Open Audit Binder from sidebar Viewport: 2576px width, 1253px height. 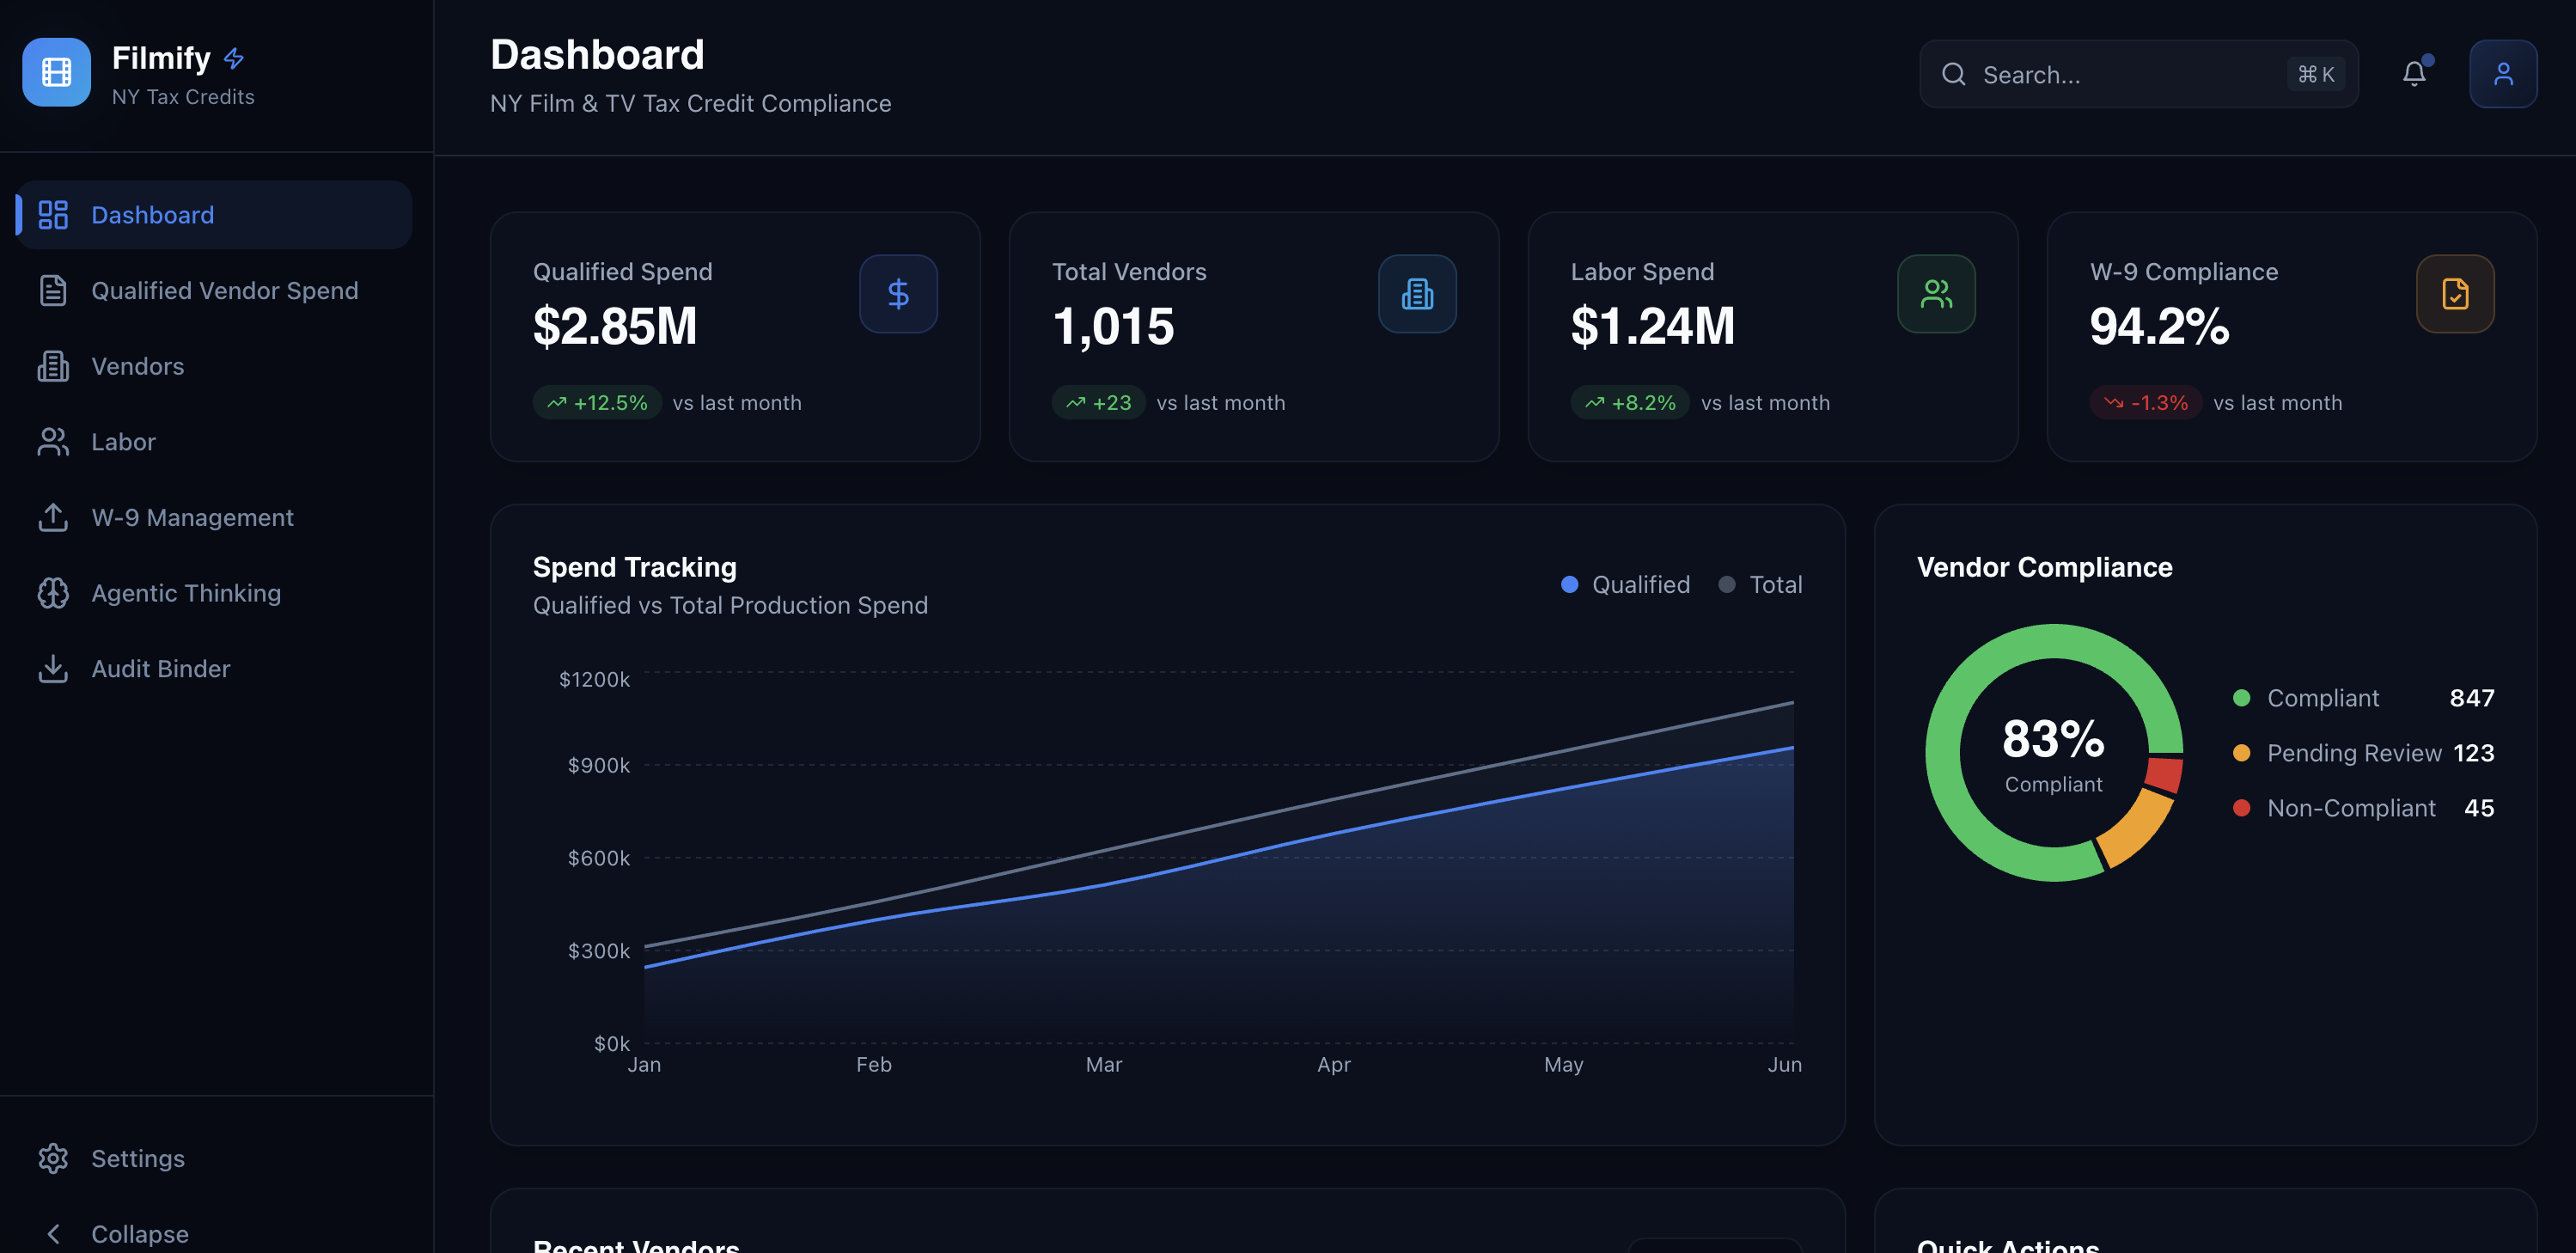pyautogui.click(x=160, y=669)
